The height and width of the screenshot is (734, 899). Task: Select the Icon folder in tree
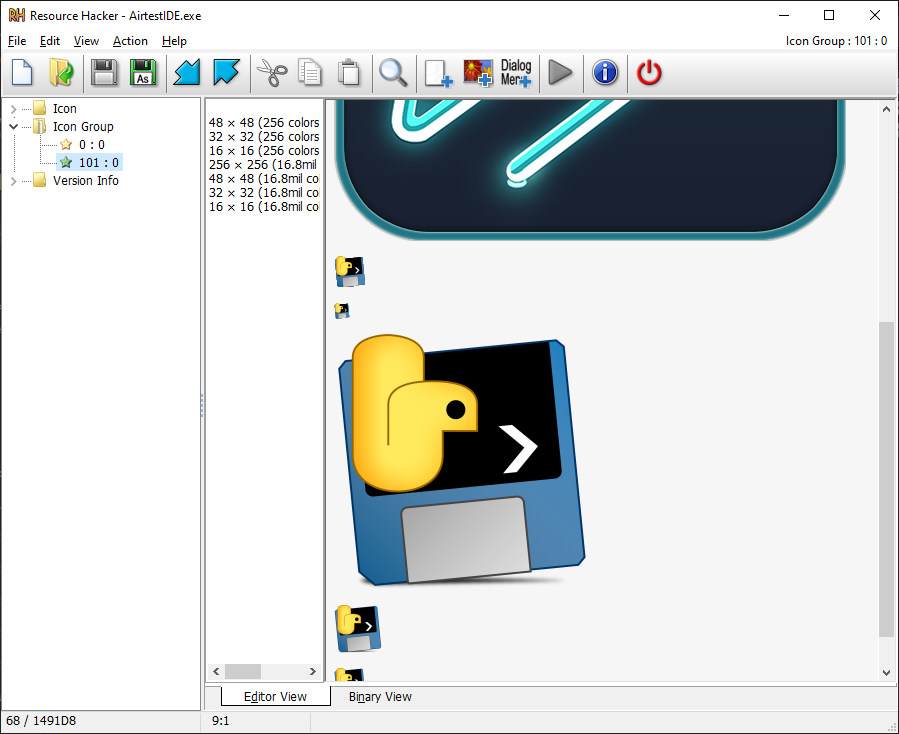coord(64,108)
